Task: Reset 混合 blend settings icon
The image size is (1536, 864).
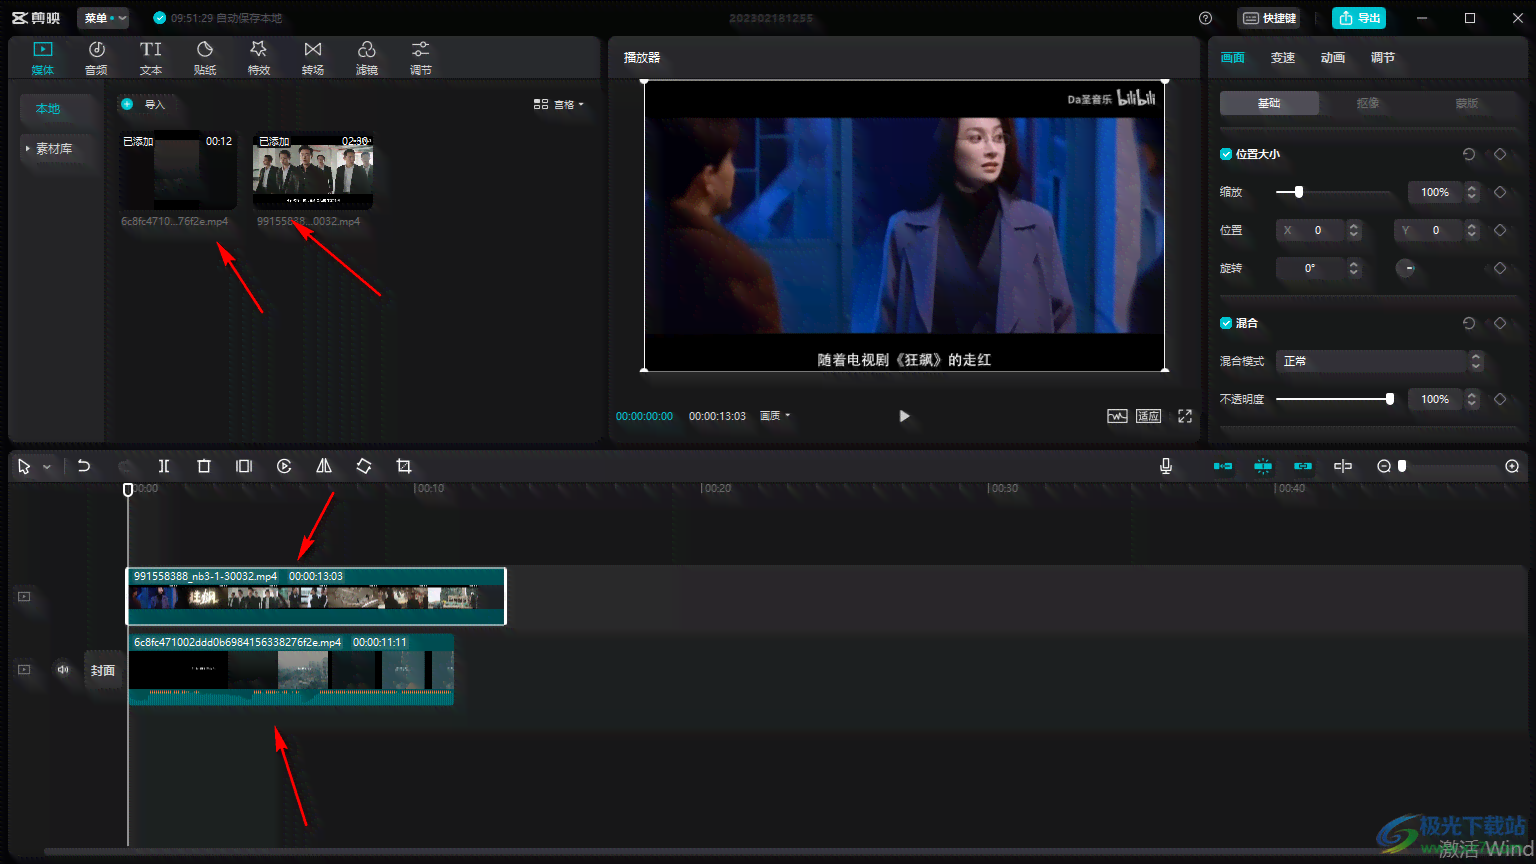Action: coord(1469,323)
